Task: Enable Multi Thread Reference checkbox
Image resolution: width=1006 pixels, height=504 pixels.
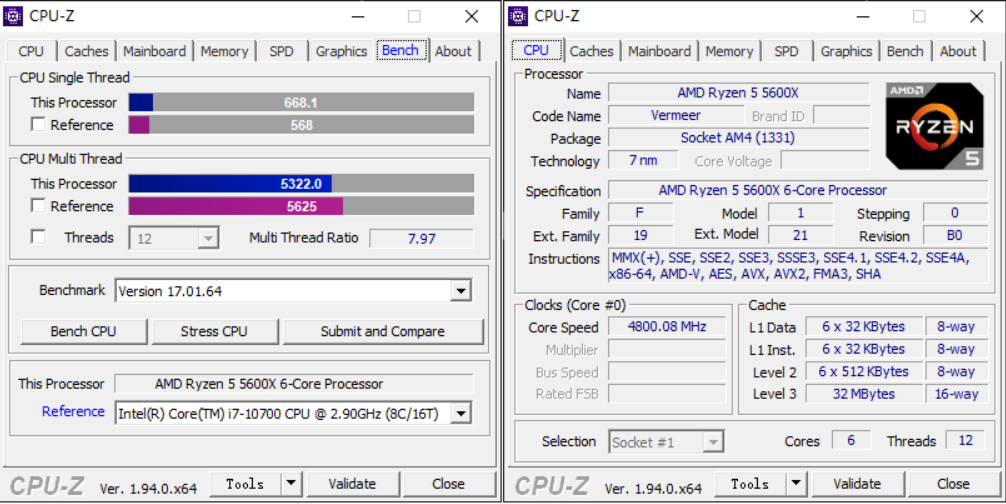Action: click(x=38, y=206)
